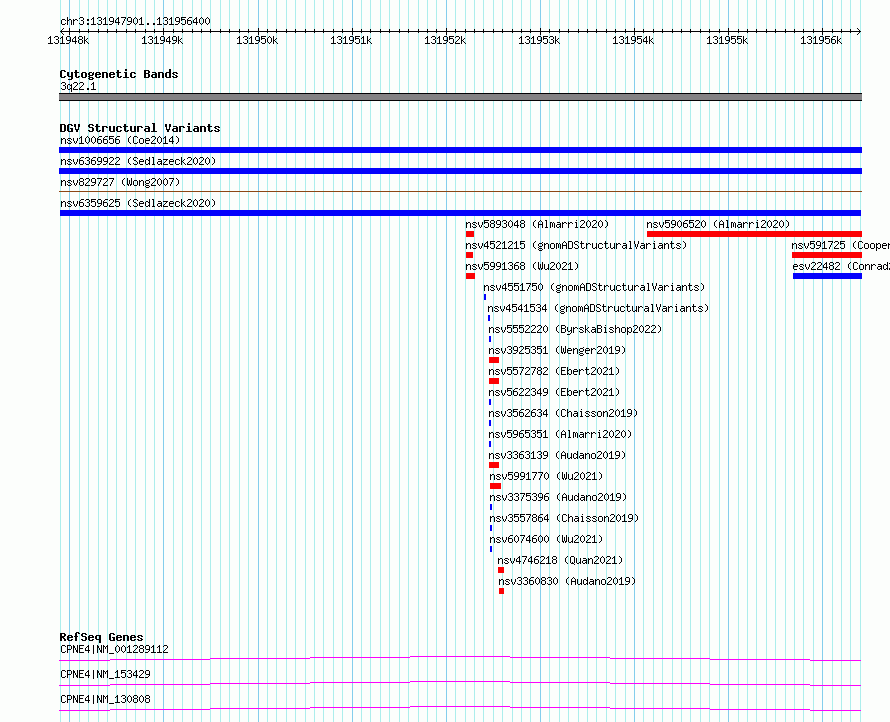The height and width of the screenshot is (722, 890).
Task: Click nsv3562634 (Chaisson2019) label
Action: [x=563, y=413]
